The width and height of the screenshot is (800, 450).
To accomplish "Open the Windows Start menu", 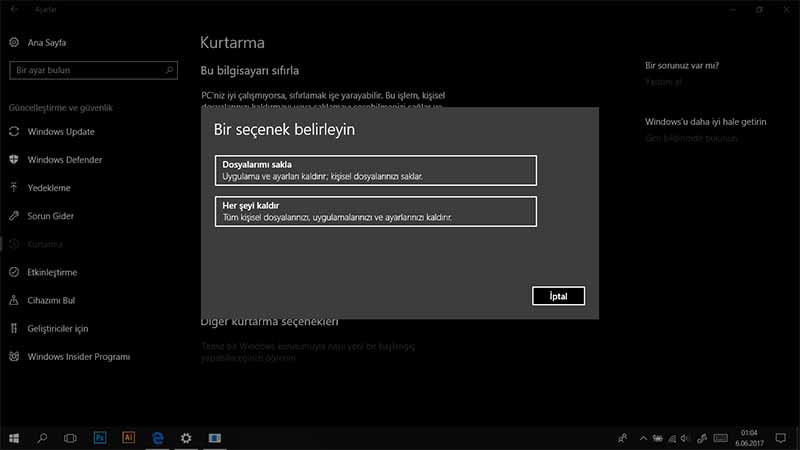I will tap(14, 438).
